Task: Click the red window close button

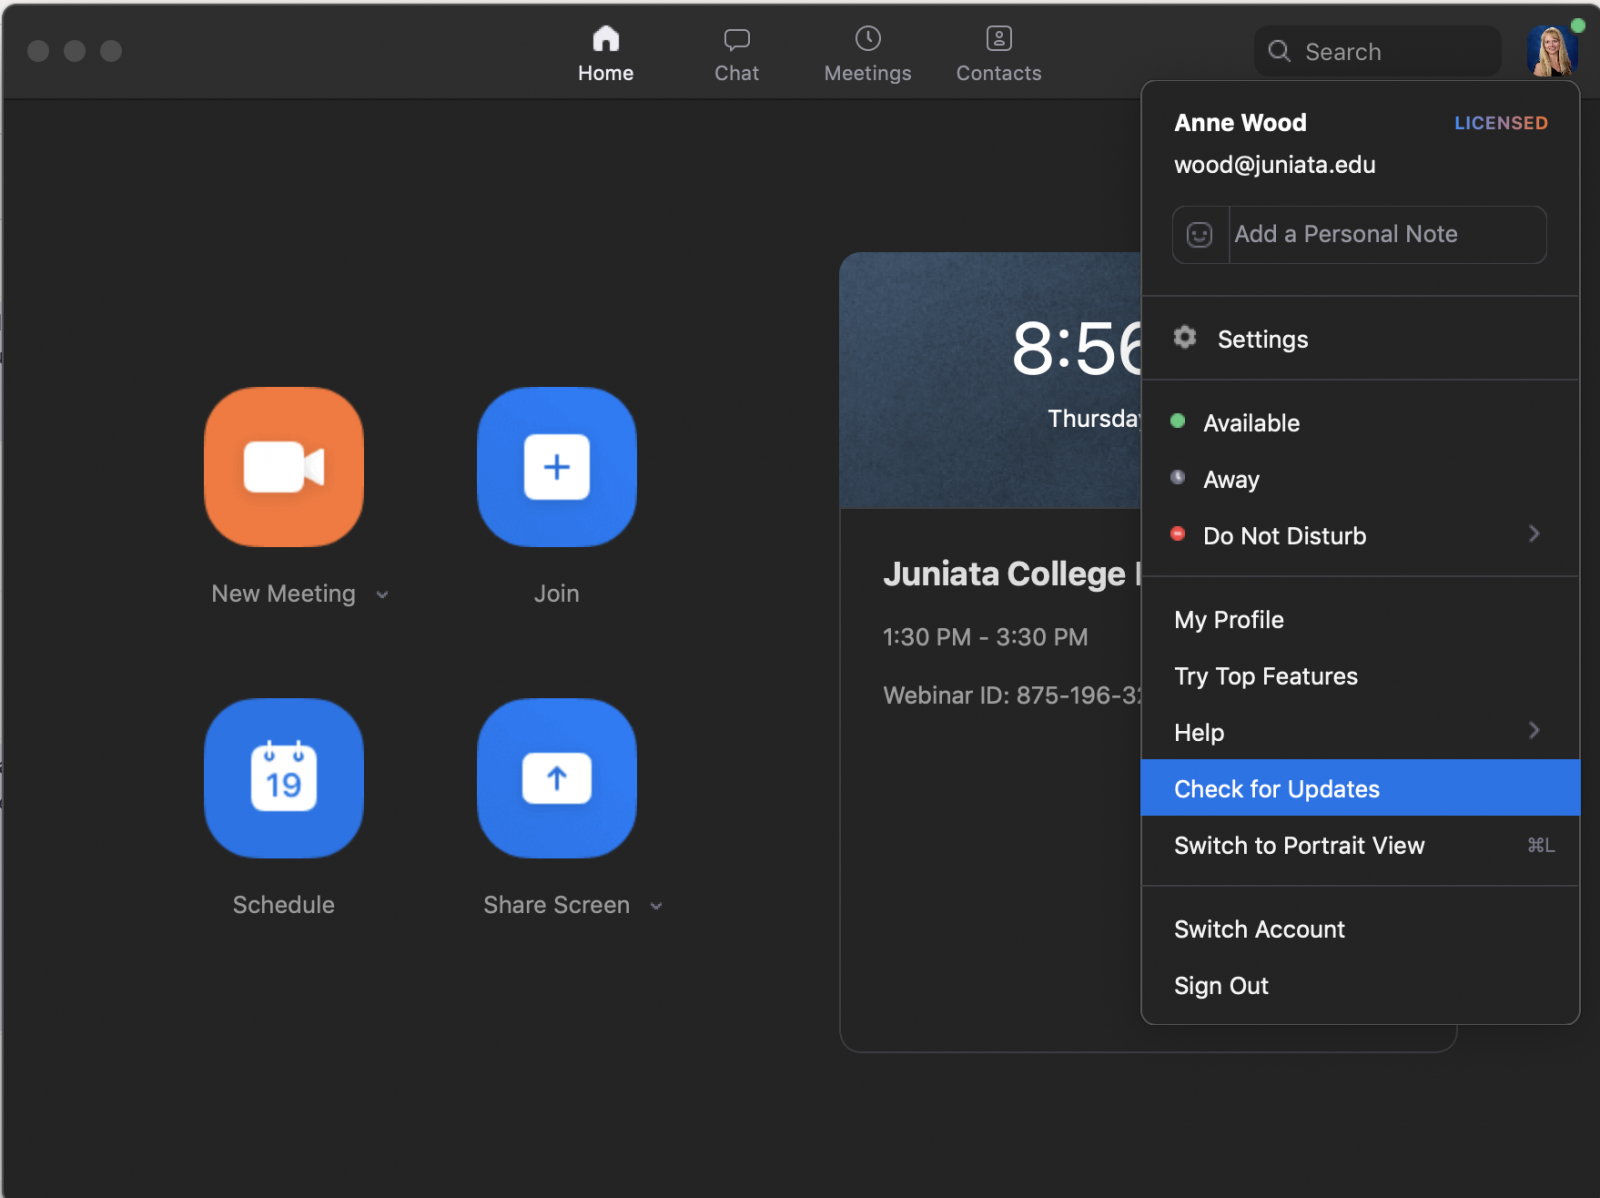Action: (38, 51)
